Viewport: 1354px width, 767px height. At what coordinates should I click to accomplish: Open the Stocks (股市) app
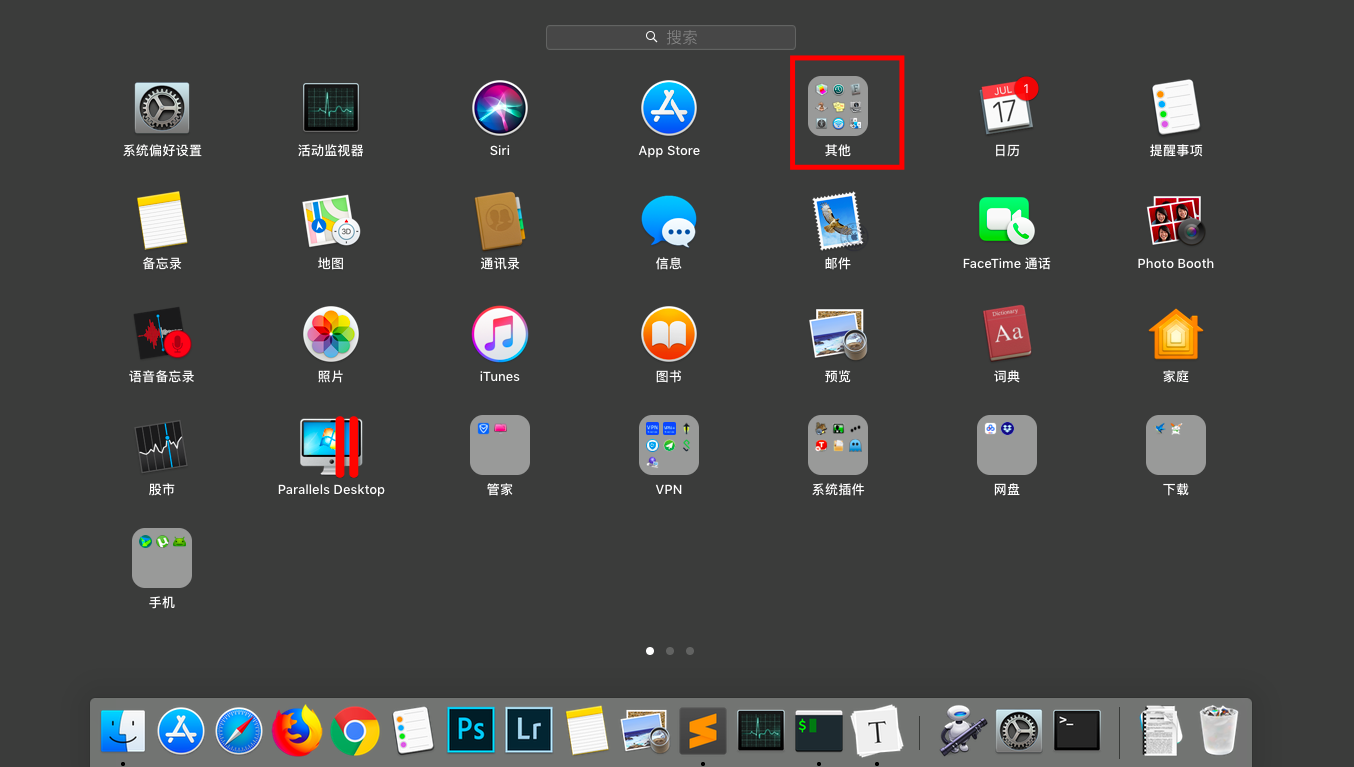[x=162, y=447]
